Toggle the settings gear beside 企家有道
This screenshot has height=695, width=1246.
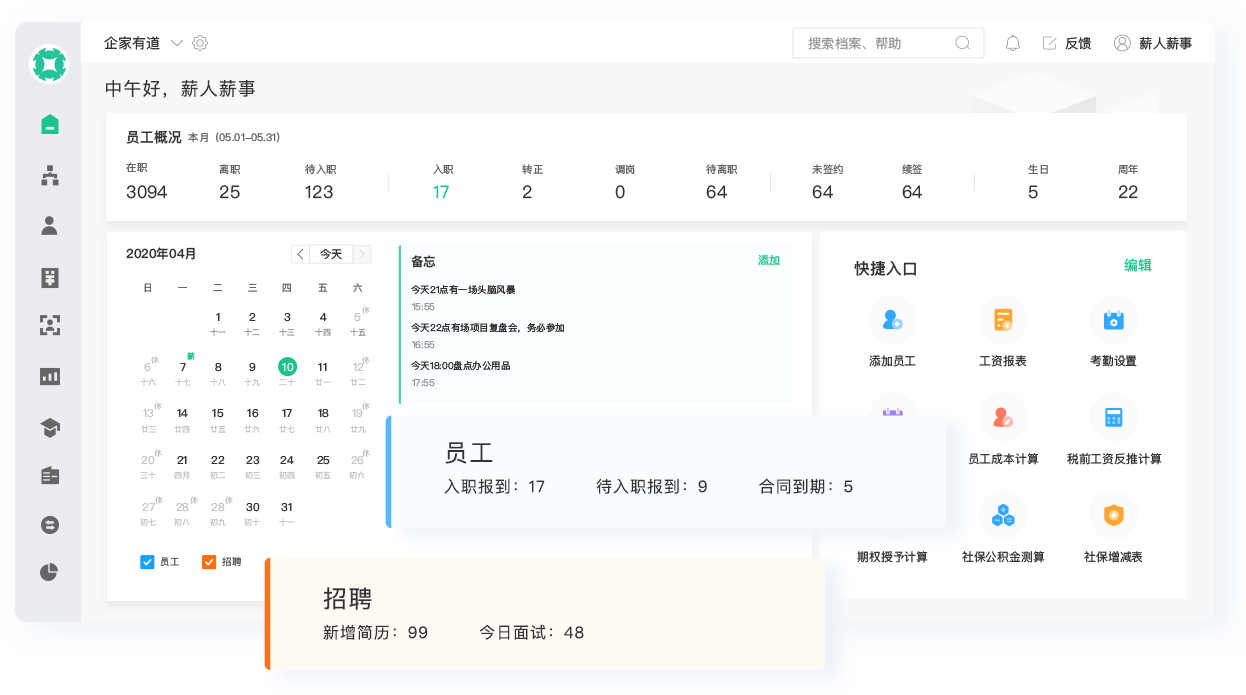click(198, 43)
